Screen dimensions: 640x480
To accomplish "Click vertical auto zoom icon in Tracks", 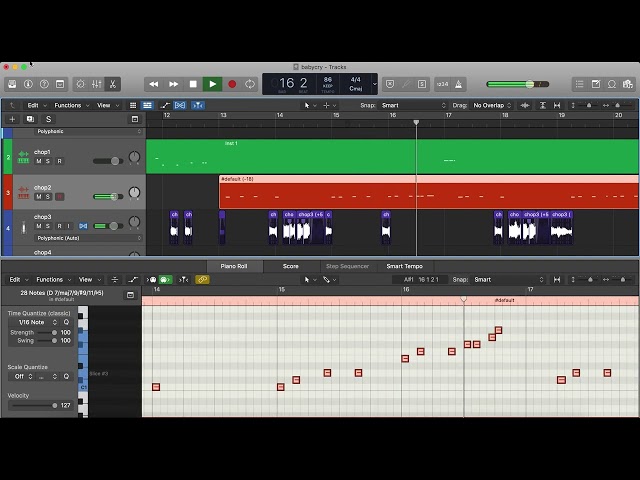I will (542, 105).
